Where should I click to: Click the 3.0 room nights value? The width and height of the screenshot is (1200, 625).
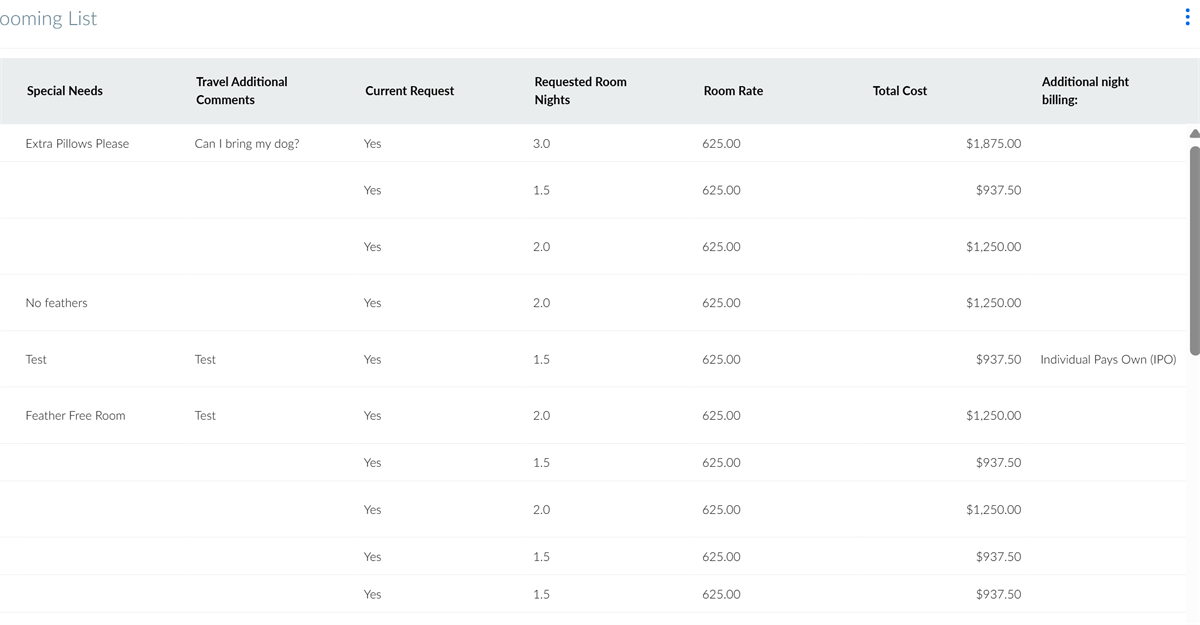click(541, 144)
